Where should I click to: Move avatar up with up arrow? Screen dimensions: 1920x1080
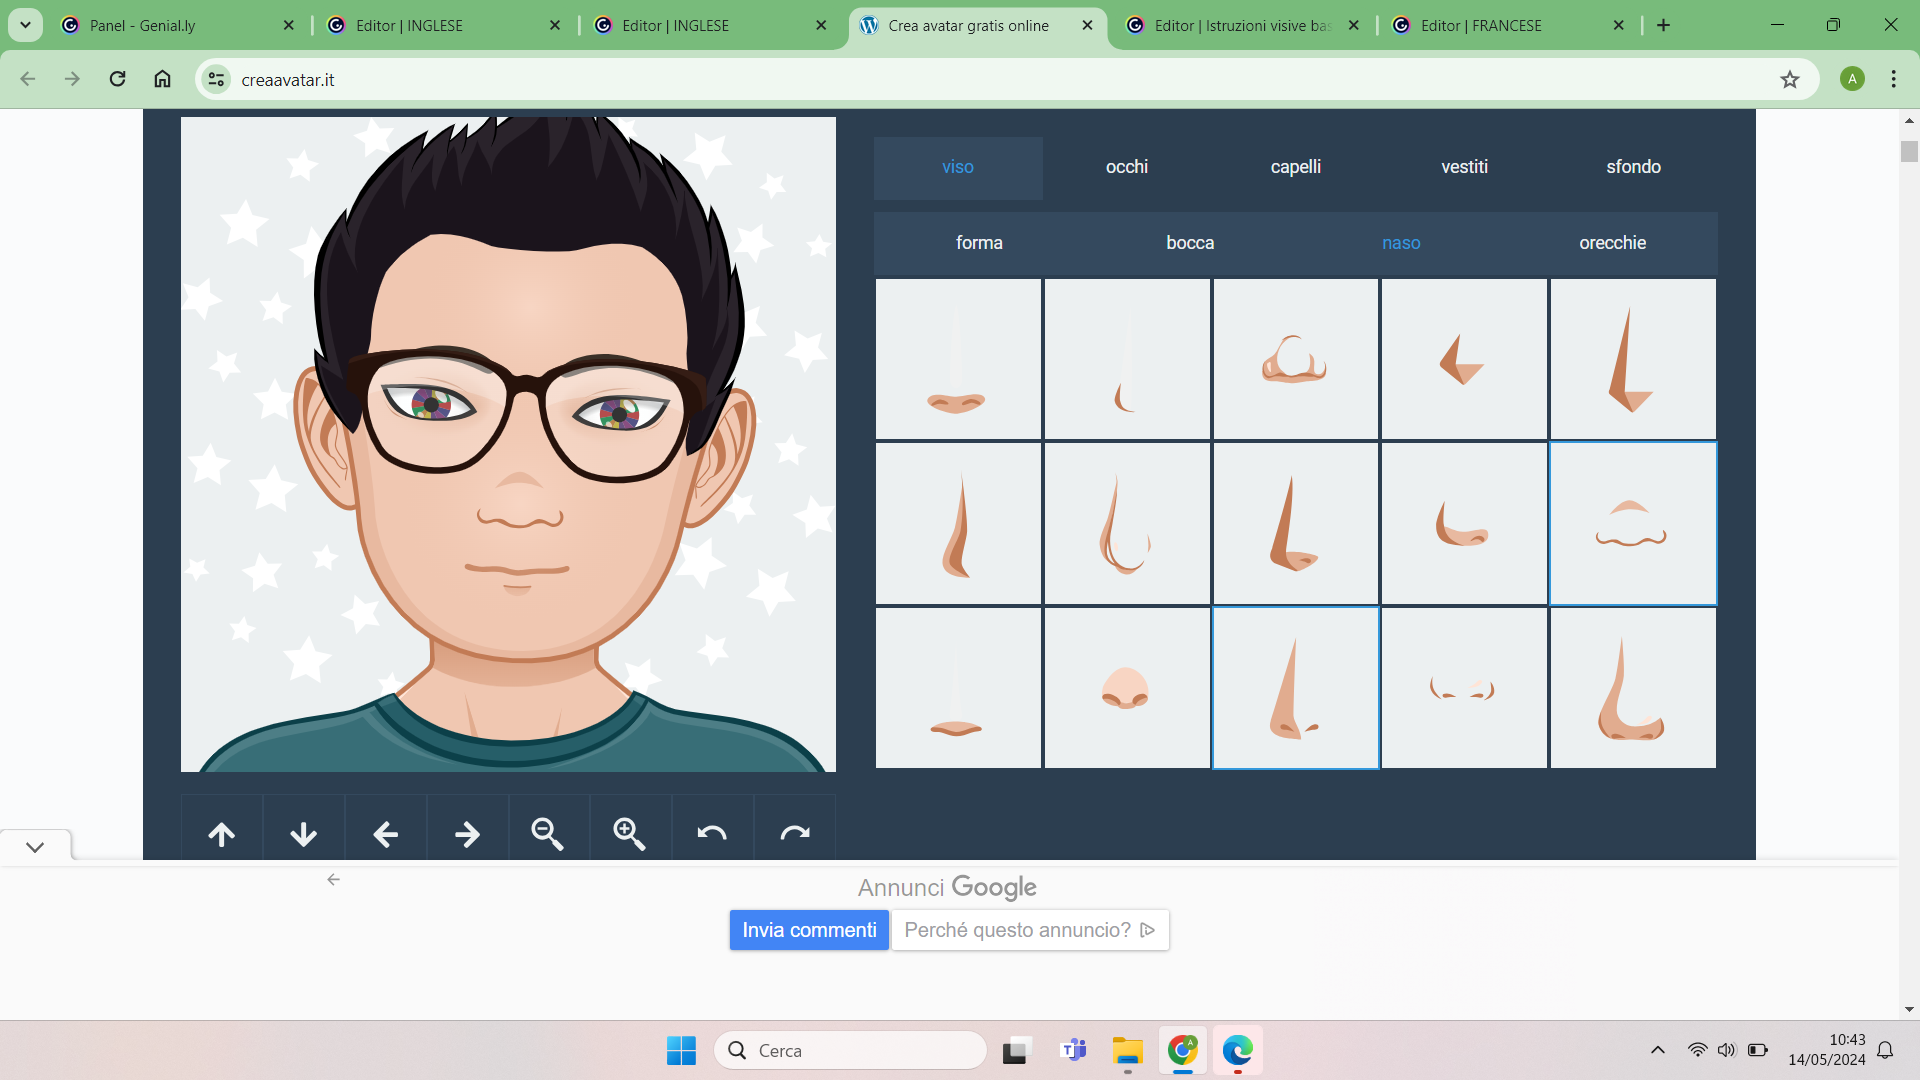221,833
